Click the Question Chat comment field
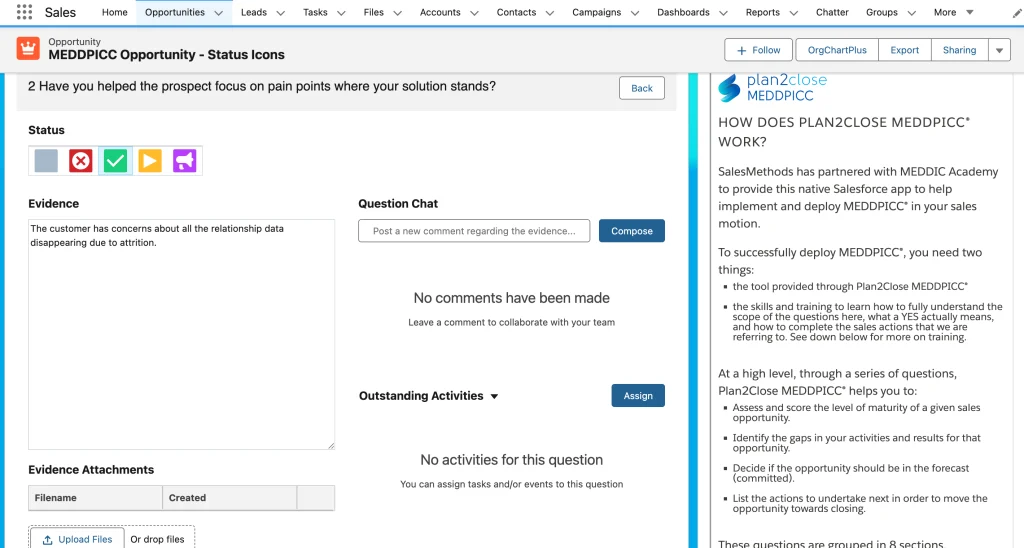 tap(474, 231)
